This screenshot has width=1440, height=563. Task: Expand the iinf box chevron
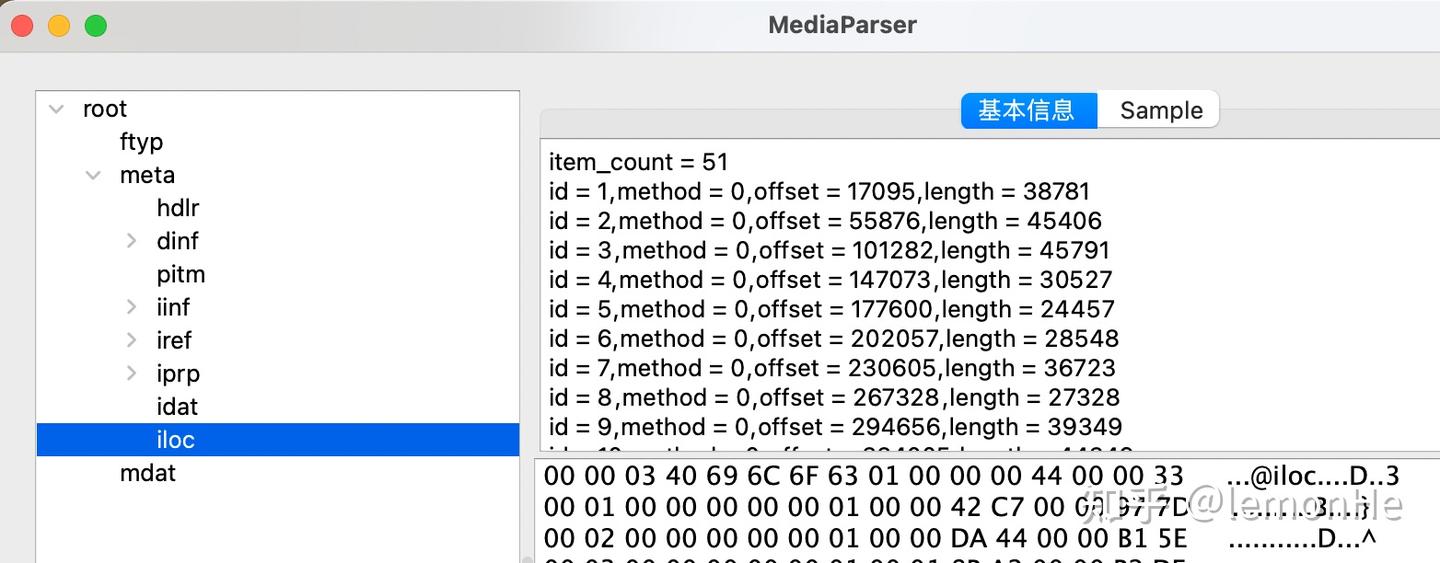coord(131,307)
